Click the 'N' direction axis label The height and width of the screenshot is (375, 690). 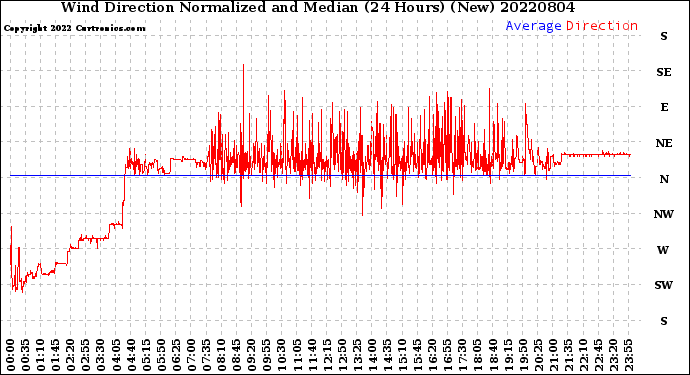(664, 179)
